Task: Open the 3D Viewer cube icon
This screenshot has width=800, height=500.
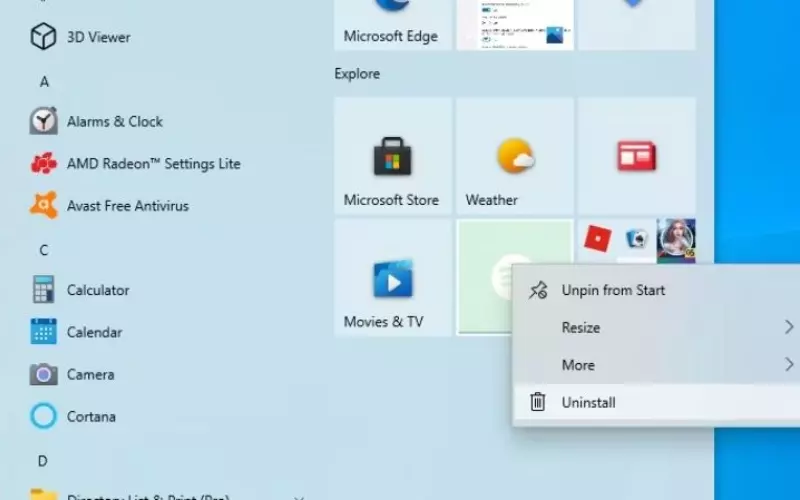Action: point(43,36)
